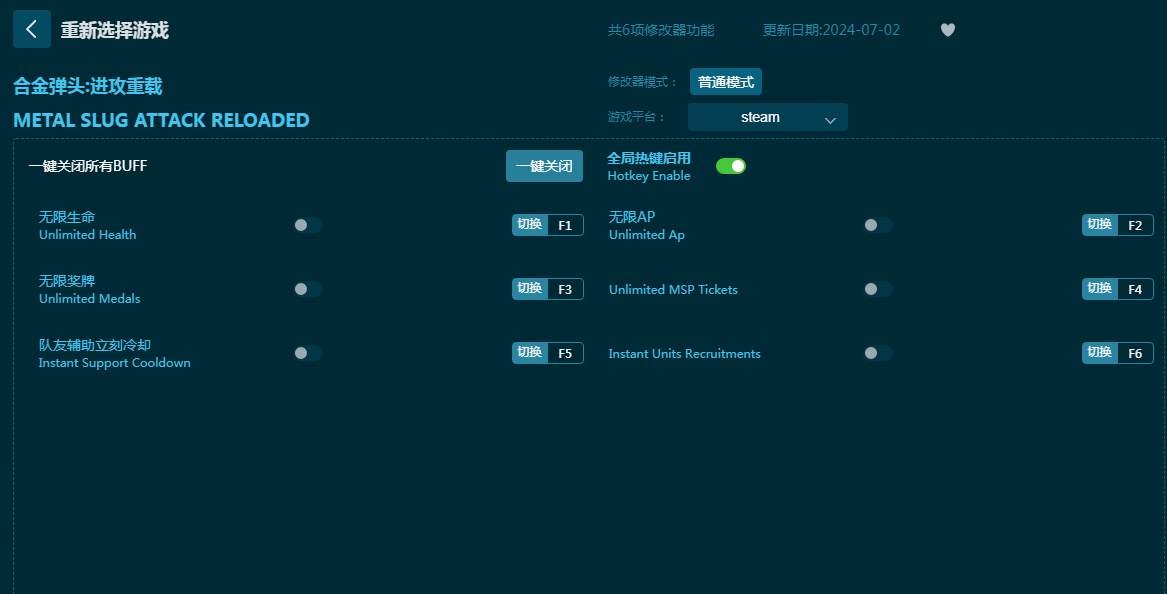1167x594 pixels.
Task: Click the METAL SLUG ATTACK RELOADED title
Action: coord(162,120)
